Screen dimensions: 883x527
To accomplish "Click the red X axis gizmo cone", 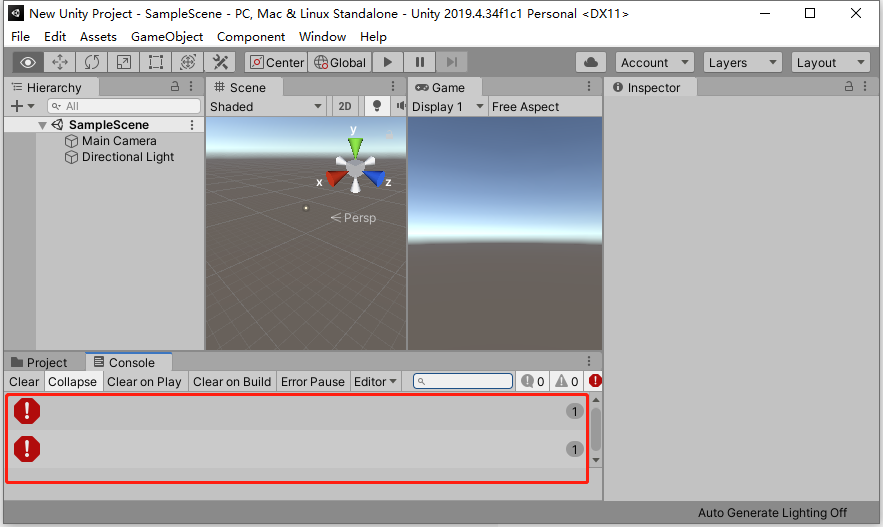I will point(336,178).
